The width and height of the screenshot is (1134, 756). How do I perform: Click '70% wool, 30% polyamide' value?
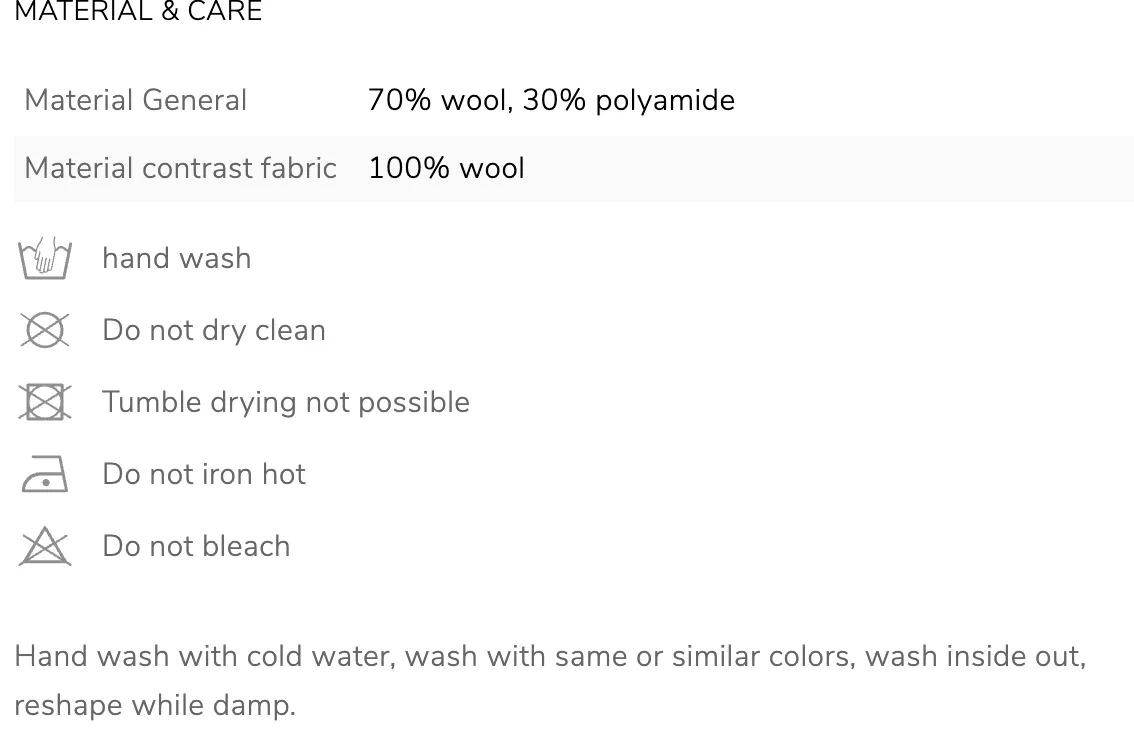pyautogui.click(x=551, y=100)
